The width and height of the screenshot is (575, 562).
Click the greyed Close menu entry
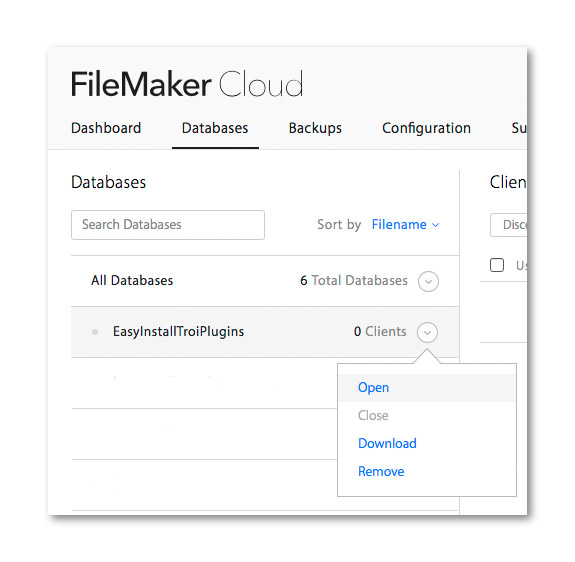coord(373,415)
